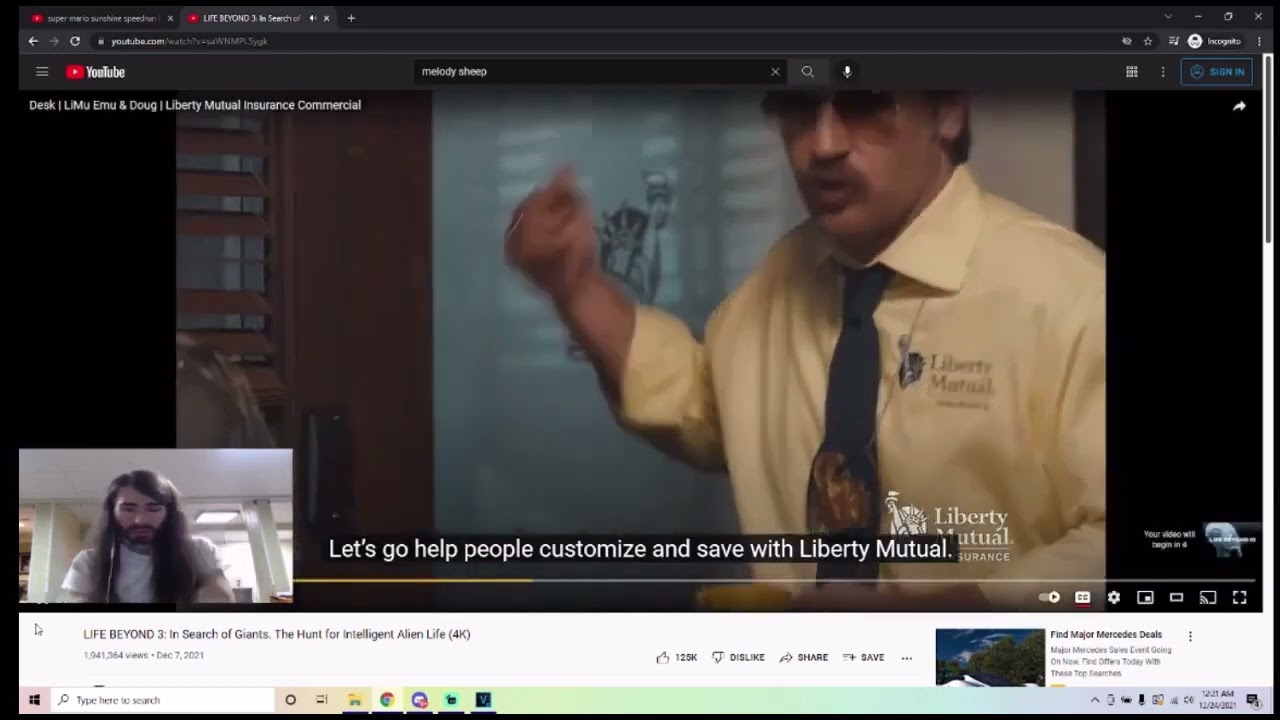Open the YouTube guide hamburger menu

point(42,72)
